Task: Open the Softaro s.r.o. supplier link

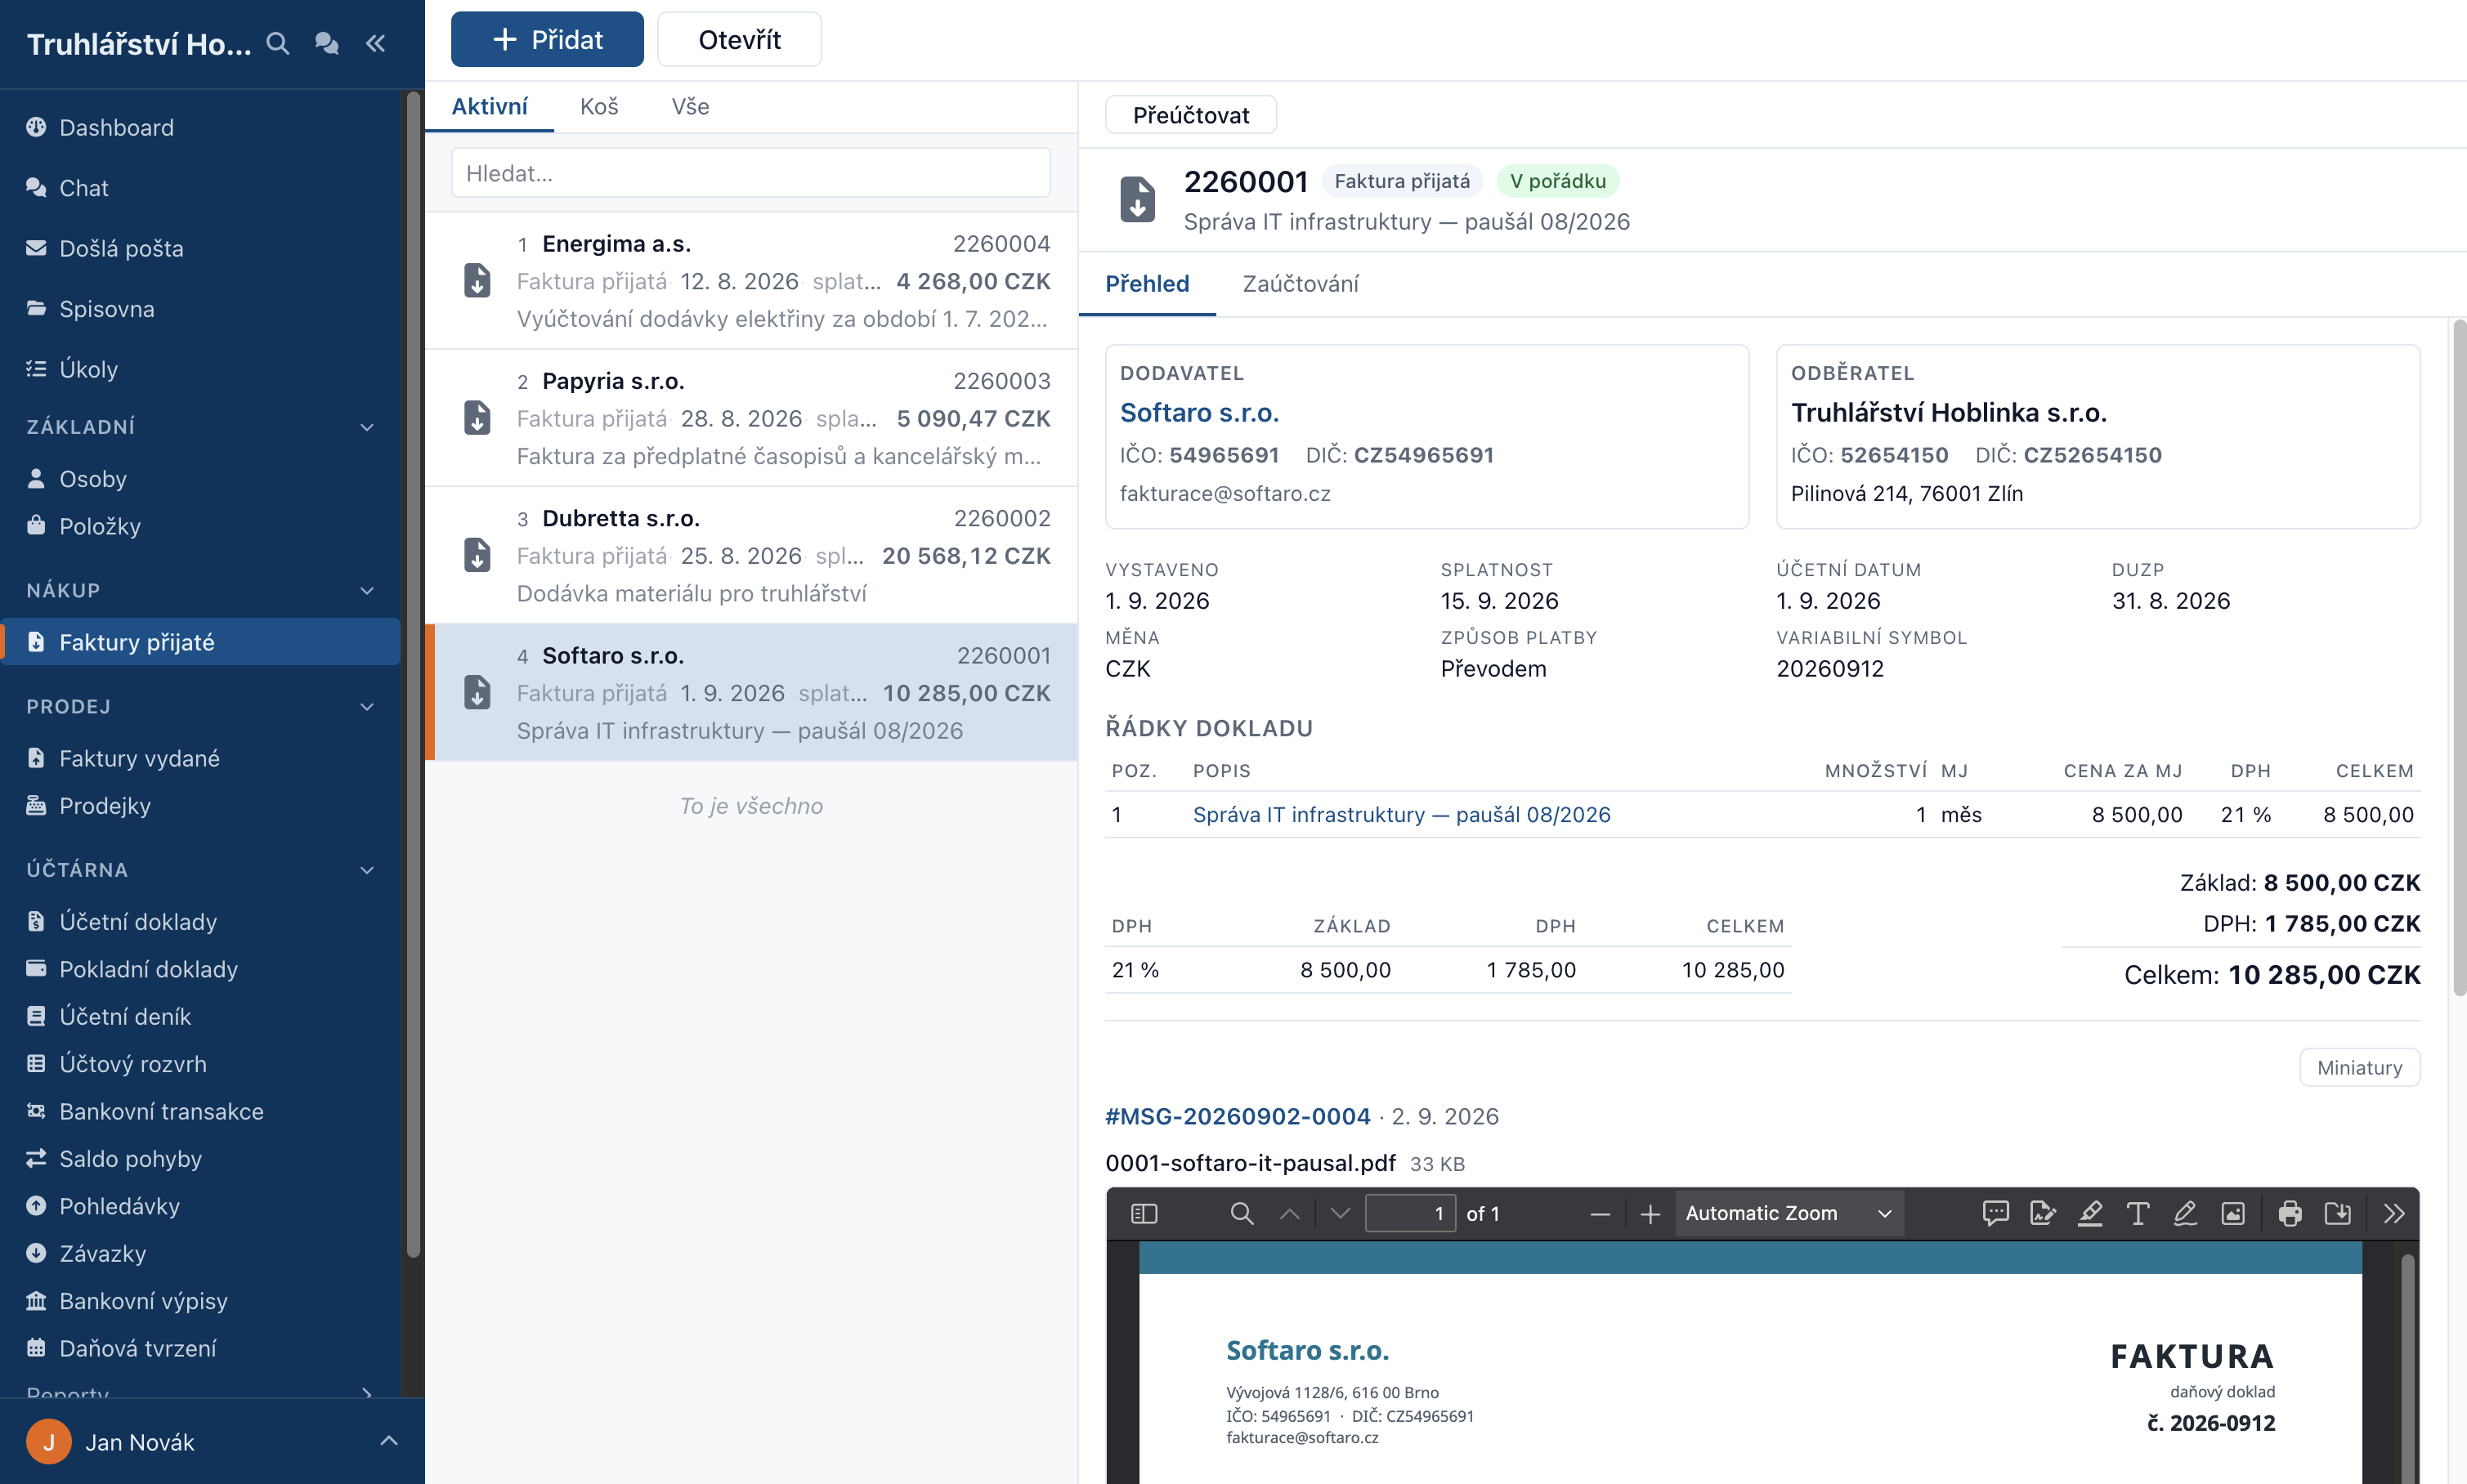Action: point(1199,412)
